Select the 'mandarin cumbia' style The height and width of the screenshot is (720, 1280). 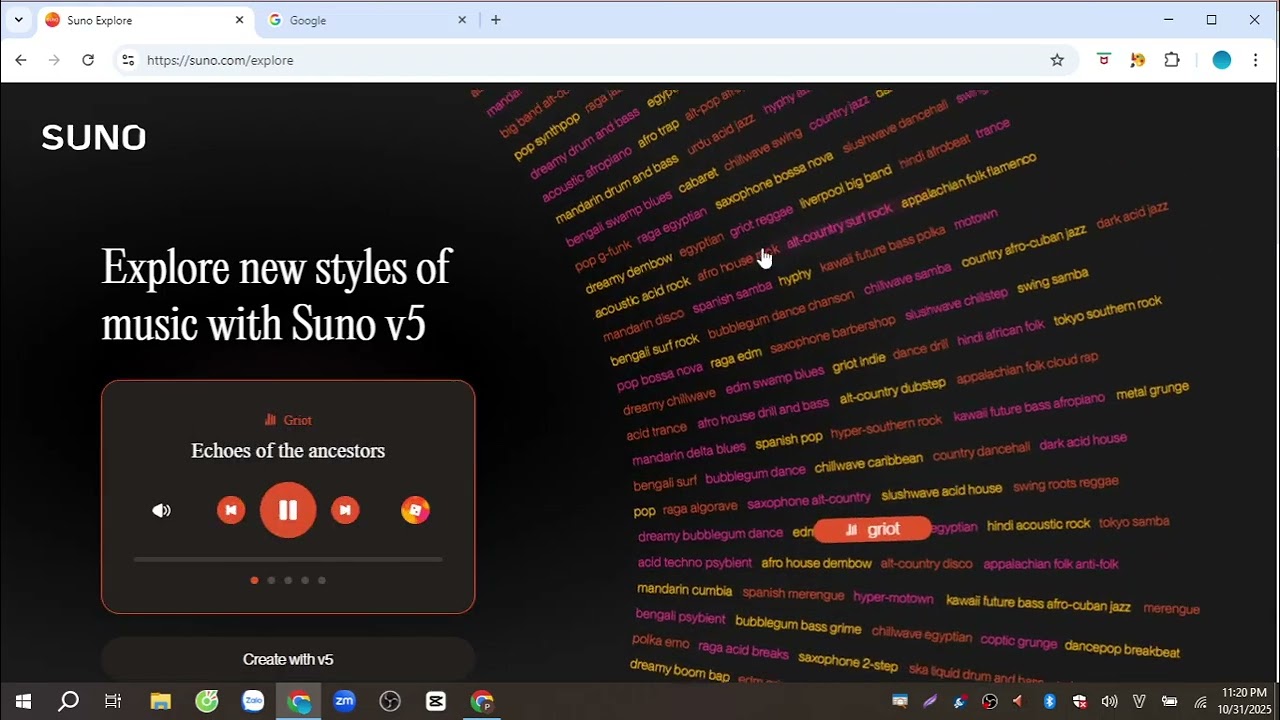pos(685,590)
